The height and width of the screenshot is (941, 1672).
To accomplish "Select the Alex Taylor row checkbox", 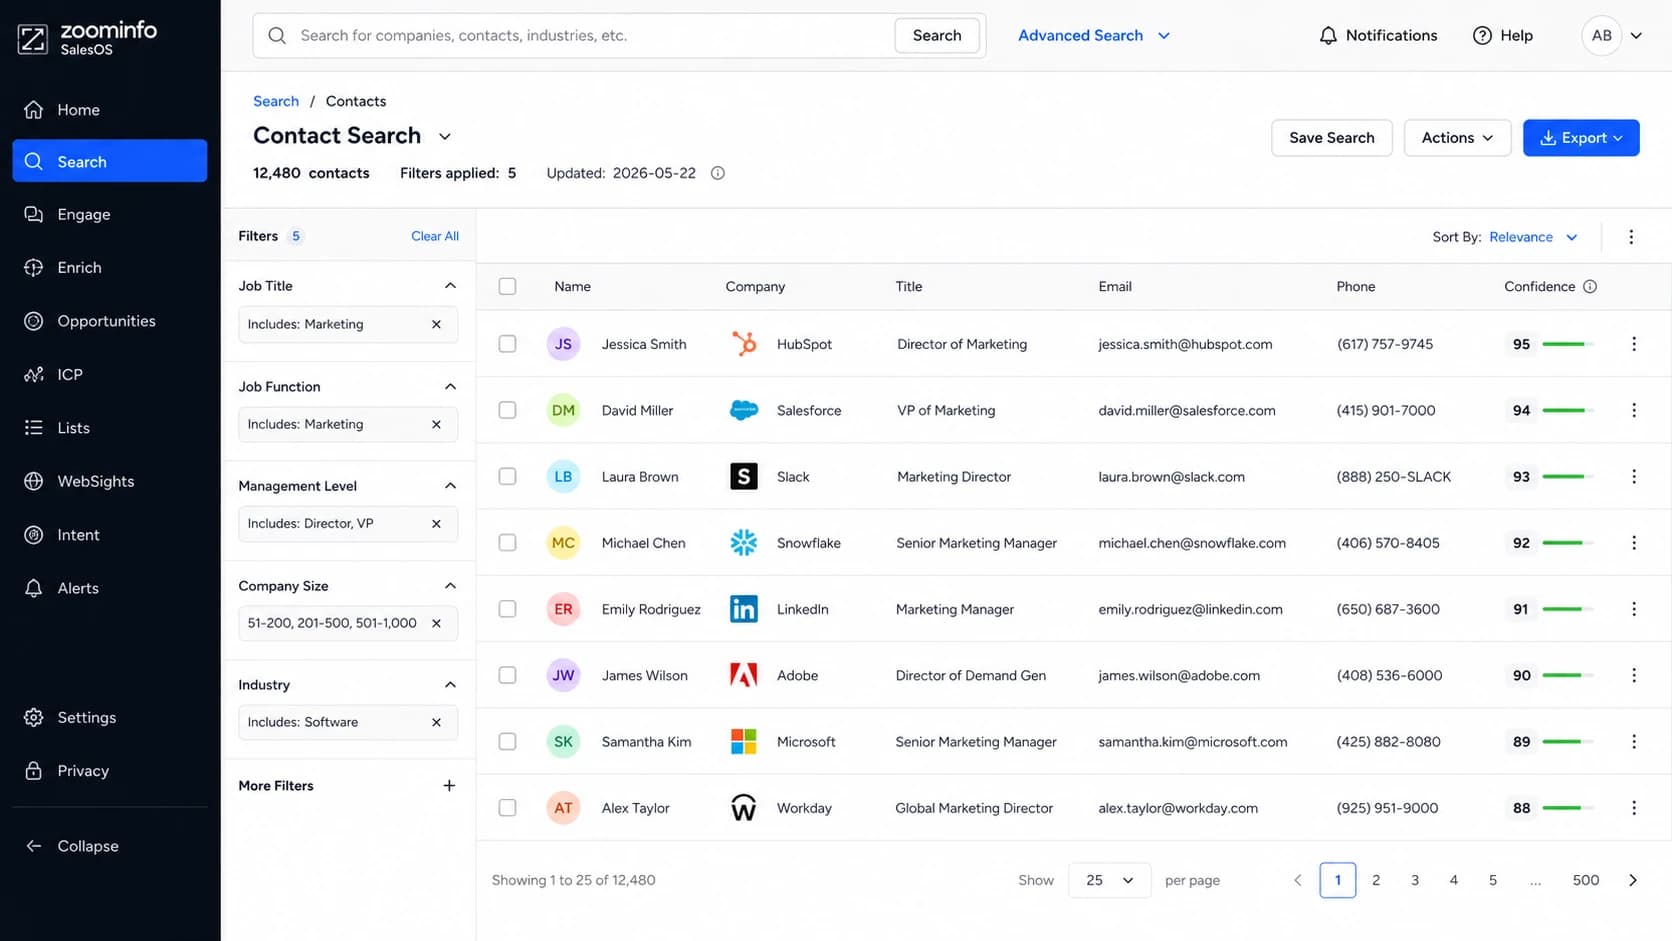I will [x=508, y=808].
